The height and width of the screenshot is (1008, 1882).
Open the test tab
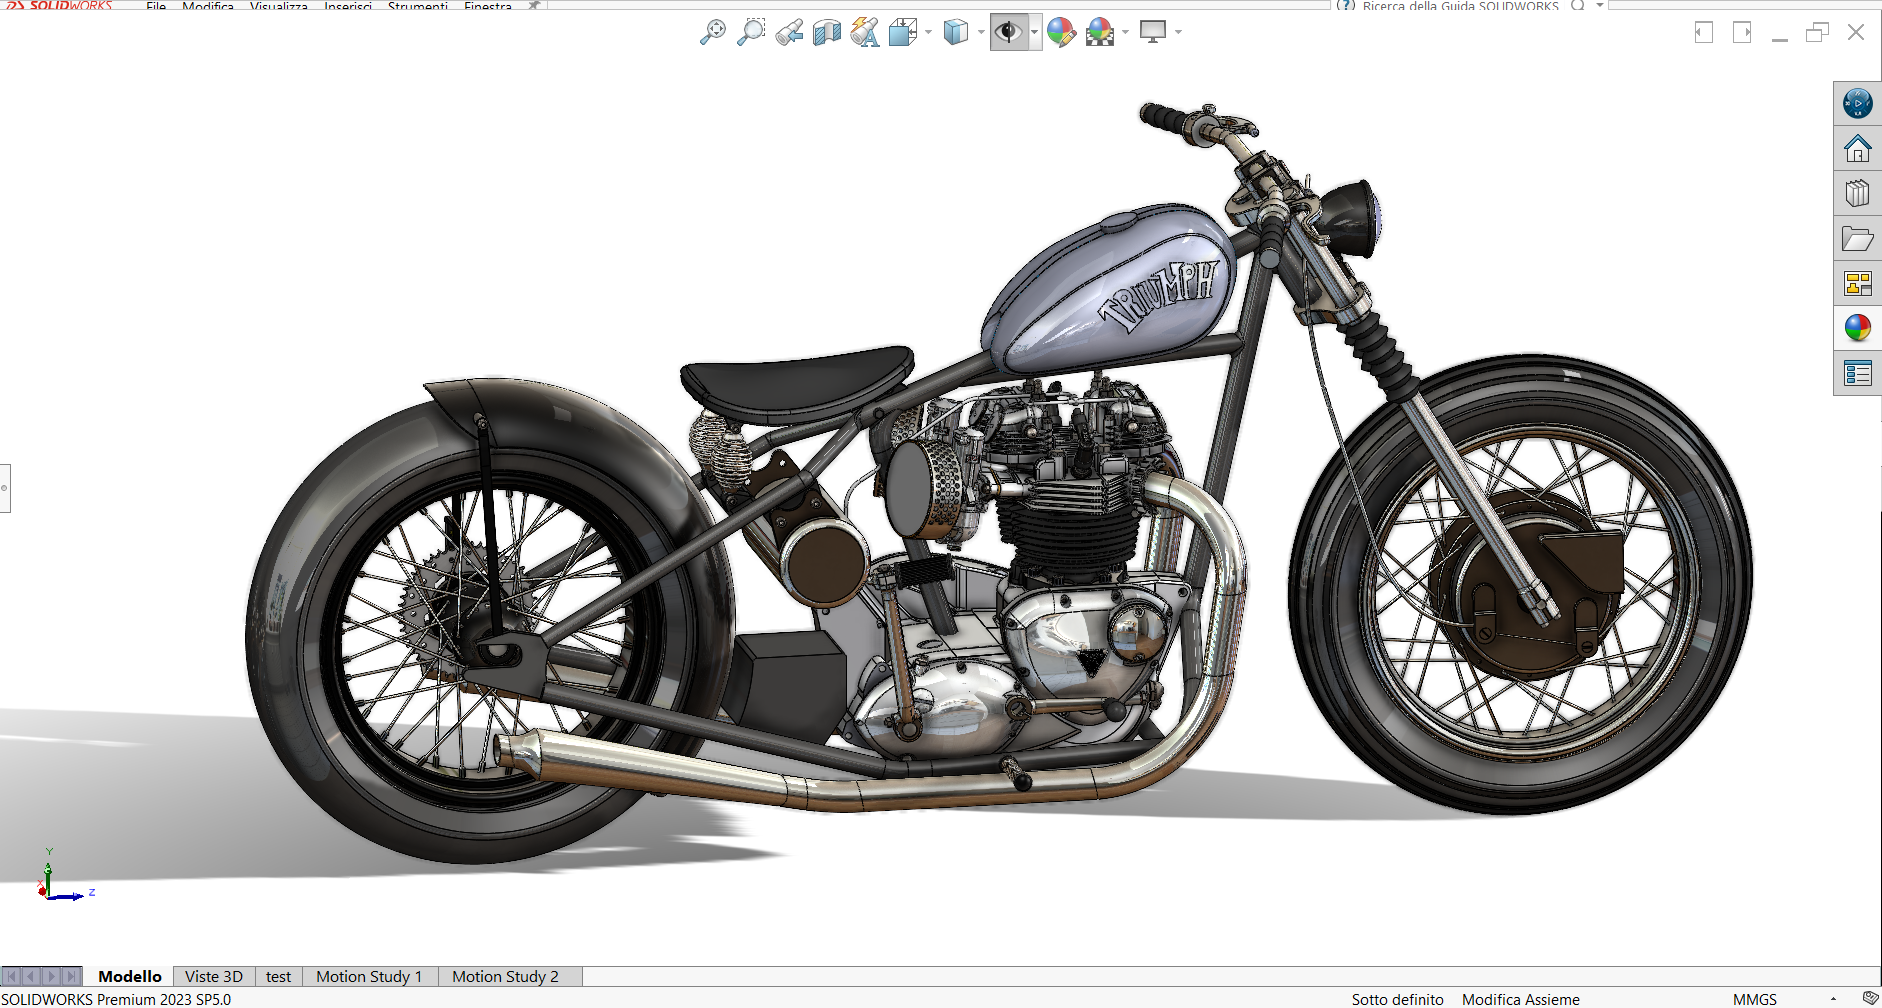tap(279, 976)
